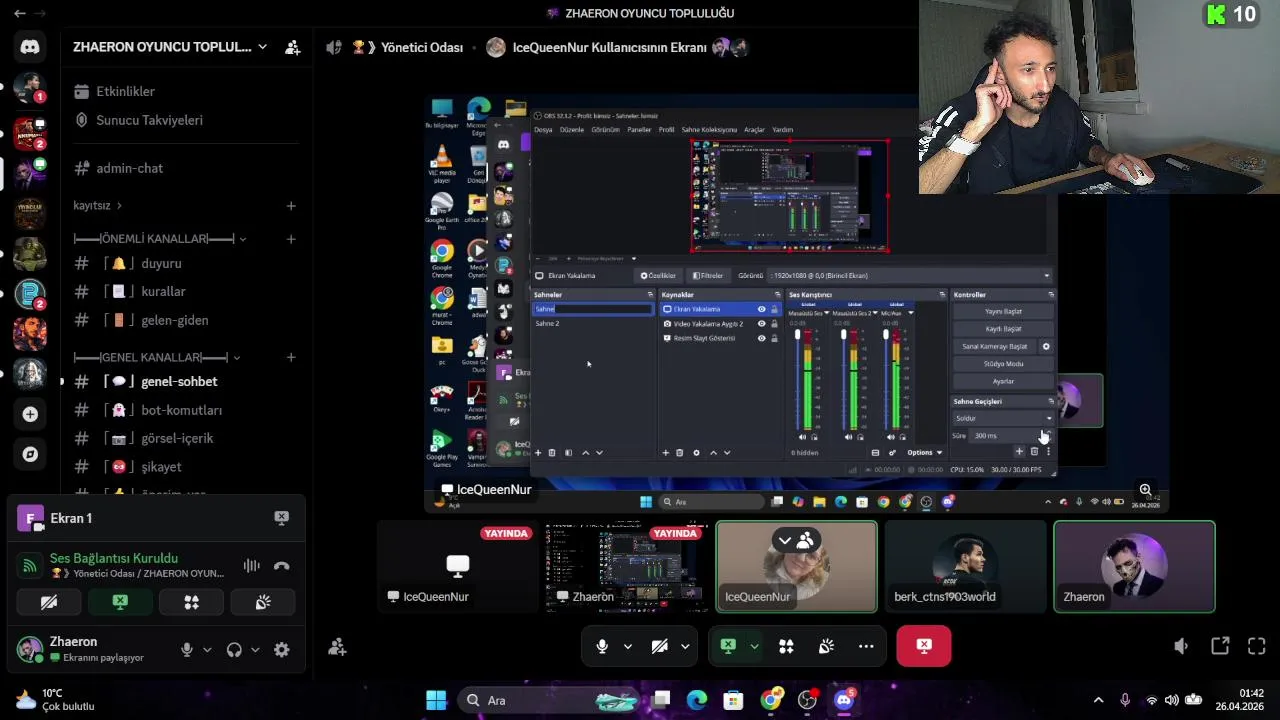Mute the microphone in the call controls
The width and height of the screenshot is (1280, 720).
602,647
